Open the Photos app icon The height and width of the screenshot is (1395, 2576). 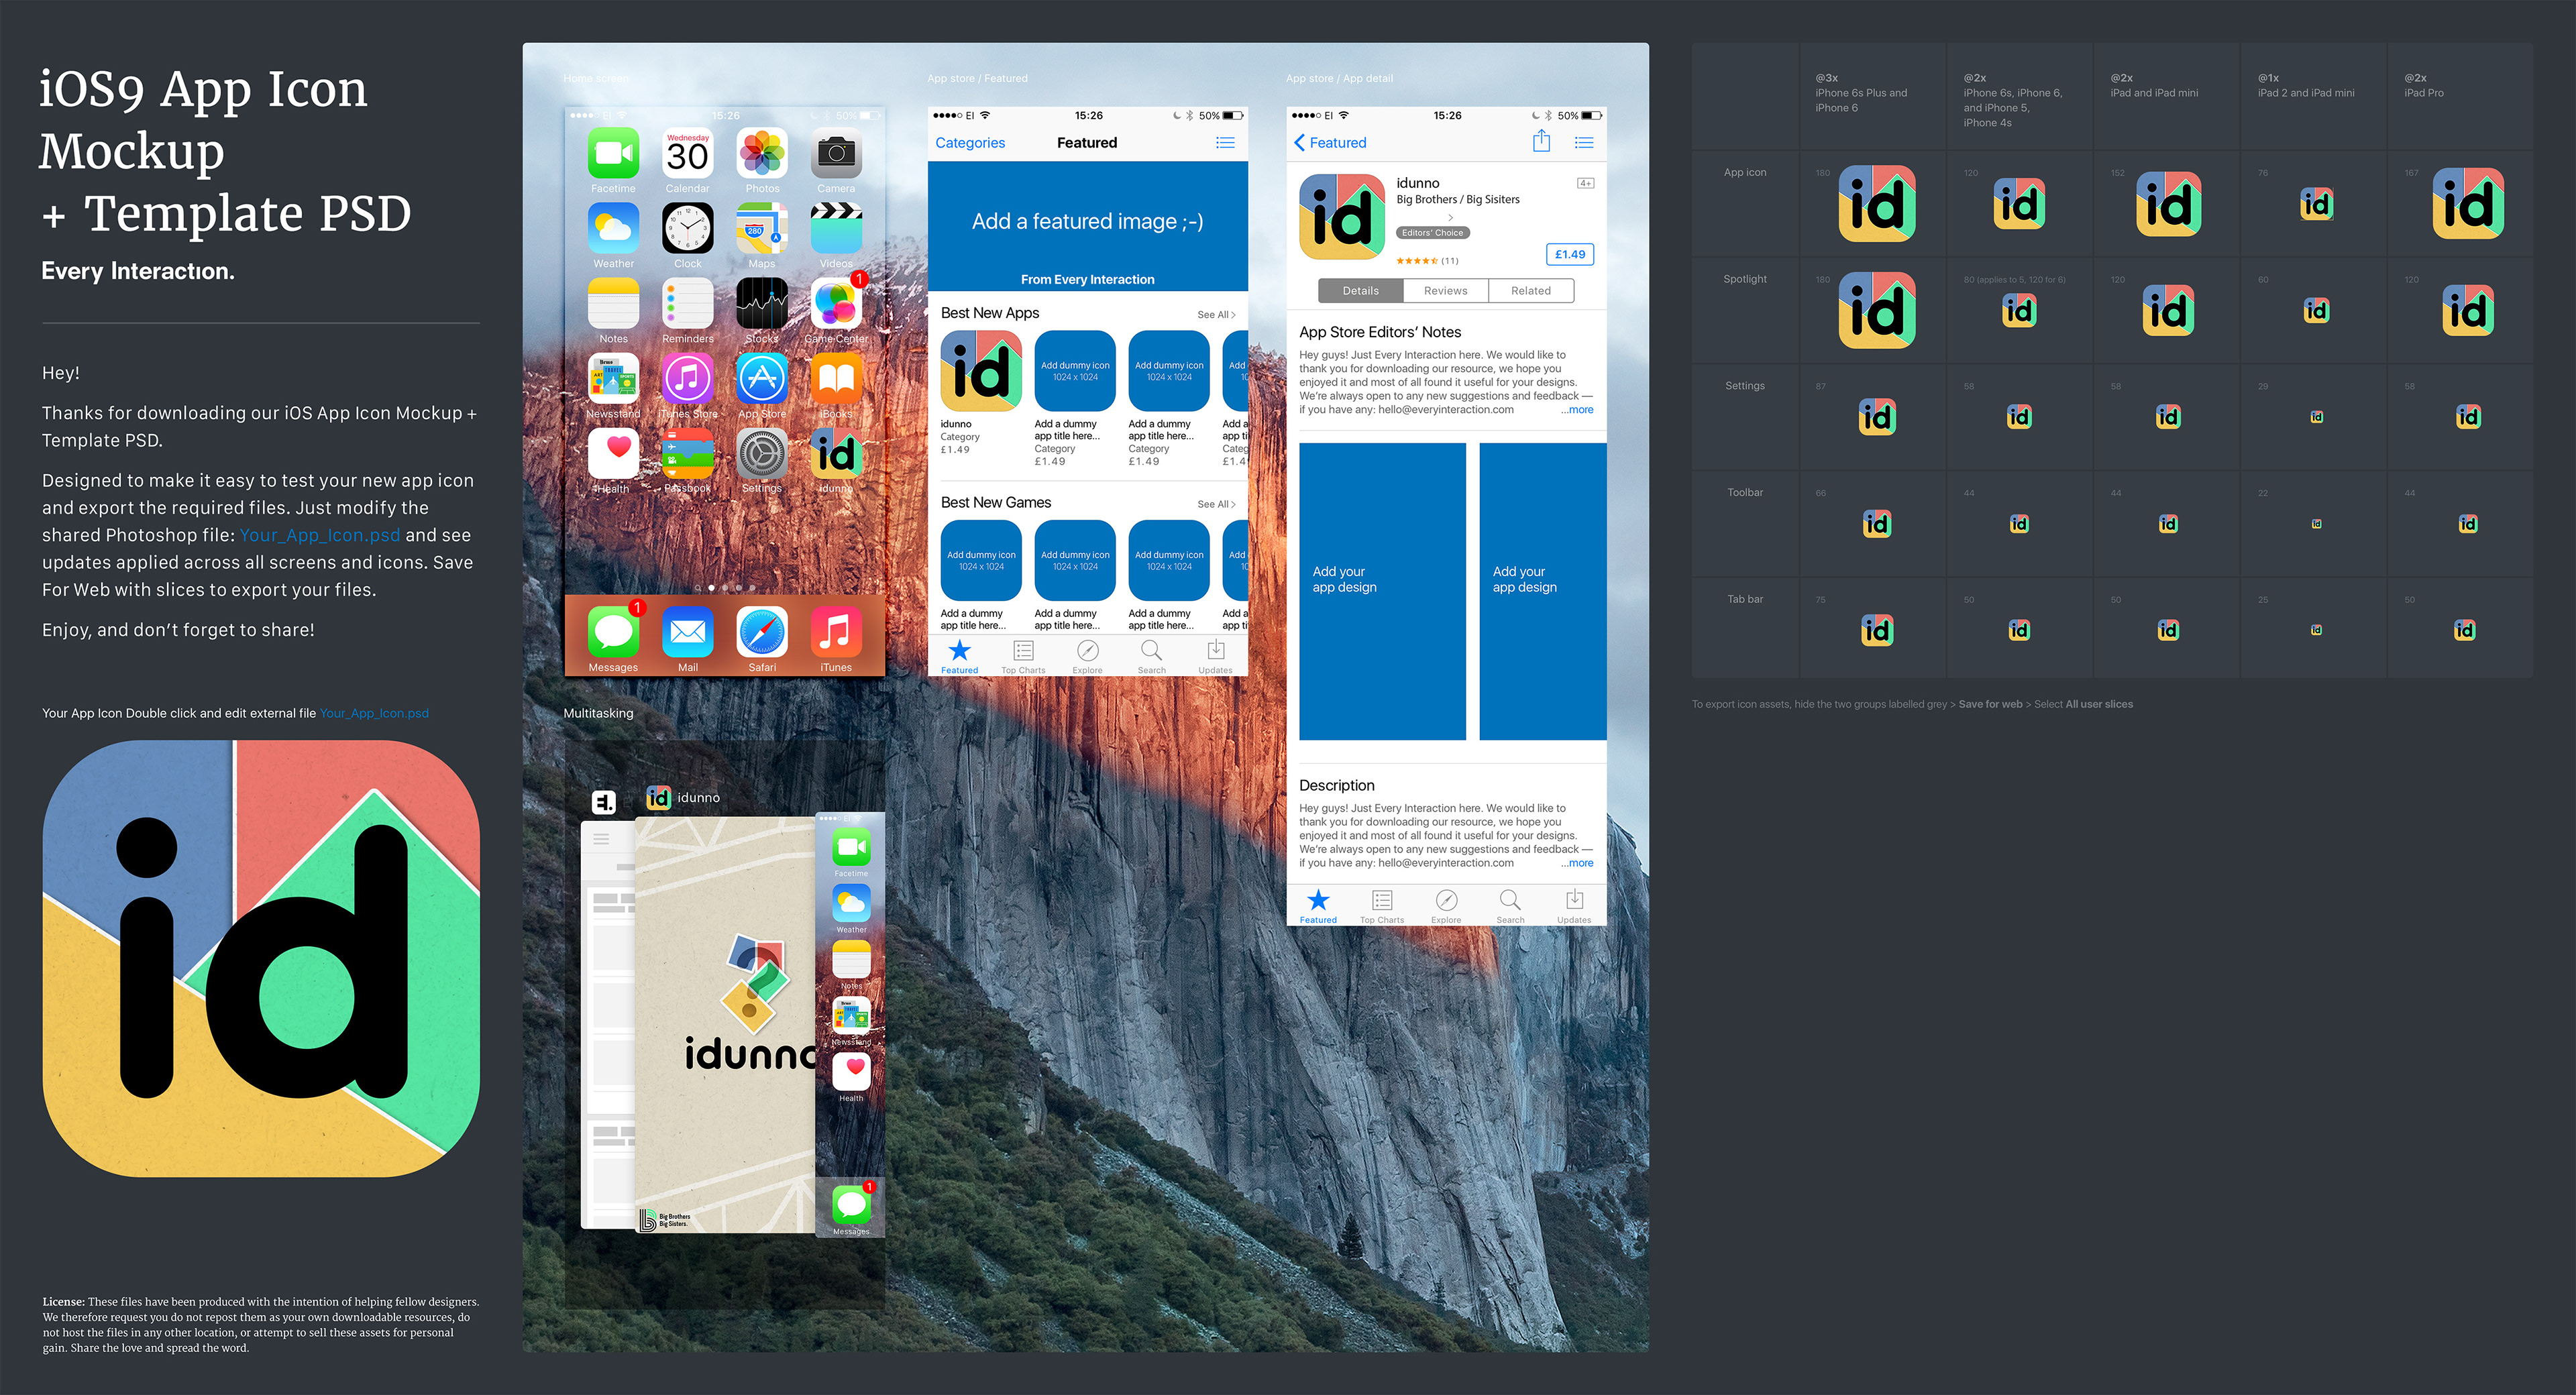(x=762, y=153)
